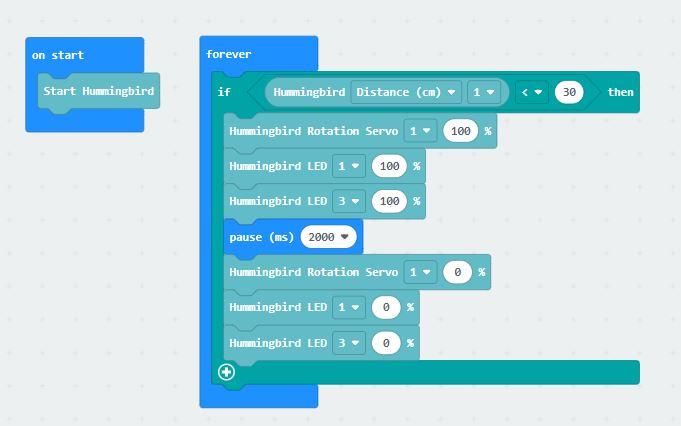Image resolution: width=681 pixels, height=426 pixels.
Task: Open port 3 dropdown of LED 100% block
Action: (349, 201)
